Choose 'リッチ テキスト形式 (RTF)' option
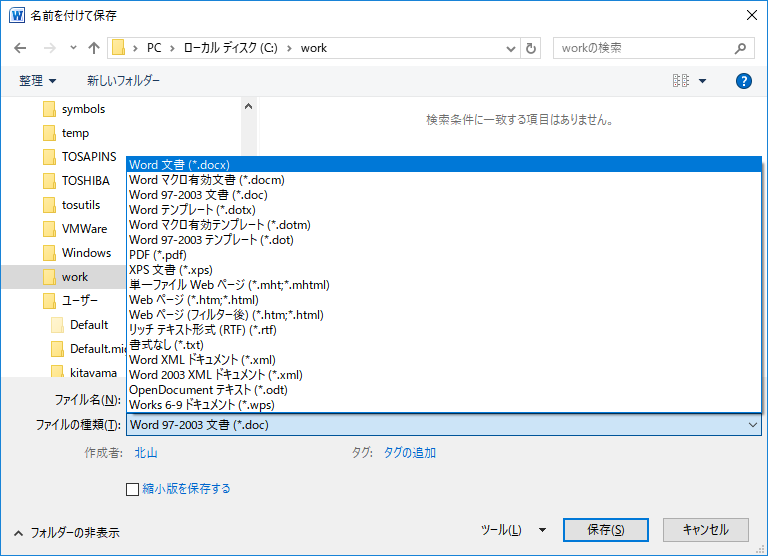This screenshot has width=768, height=556. click(x=443, y=330)
